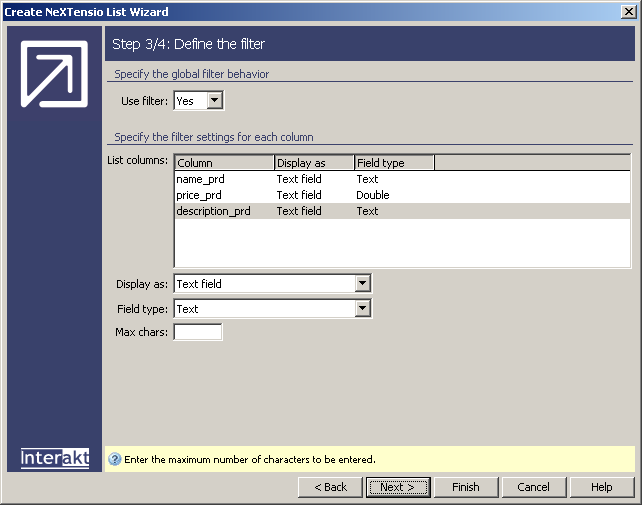Click the Interakt logo

click(55, 458)
